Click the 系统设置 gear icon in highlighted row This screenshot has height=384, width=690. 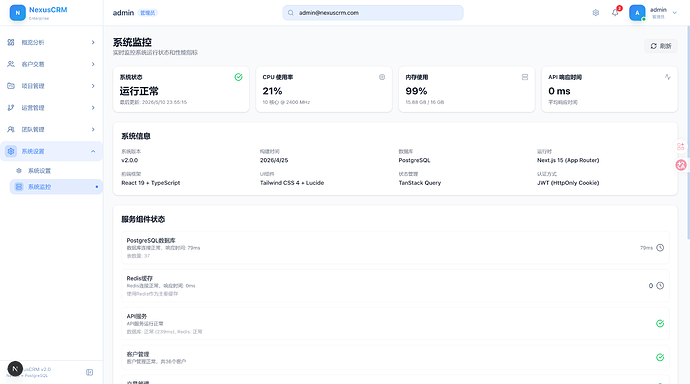[x=11, y=151]
